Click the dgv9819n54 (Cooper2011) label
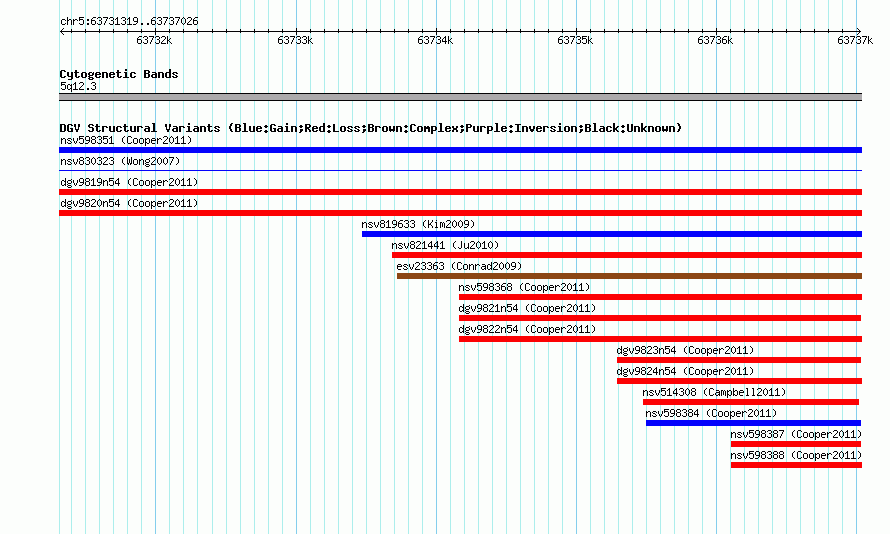The width and height of the screenshot is (890, 534). [129, 182]
